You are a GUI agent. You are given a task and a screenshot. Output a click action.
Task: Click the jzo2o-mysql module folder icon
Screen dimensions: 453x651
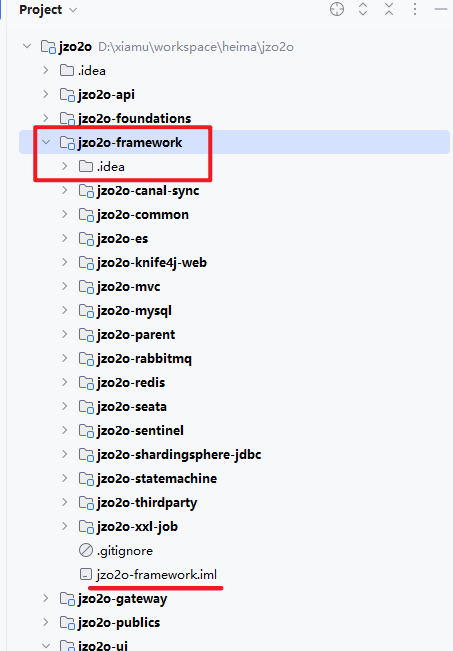[x=86, y=311]
